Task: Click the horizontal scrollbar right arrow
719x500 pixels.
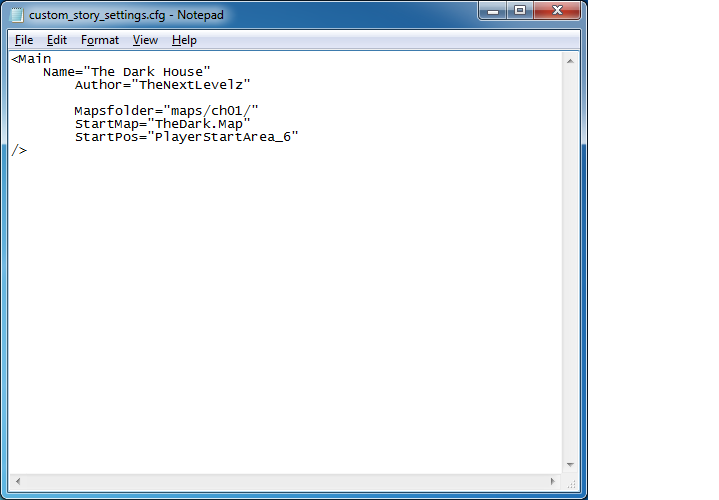Action: (555, 481)
